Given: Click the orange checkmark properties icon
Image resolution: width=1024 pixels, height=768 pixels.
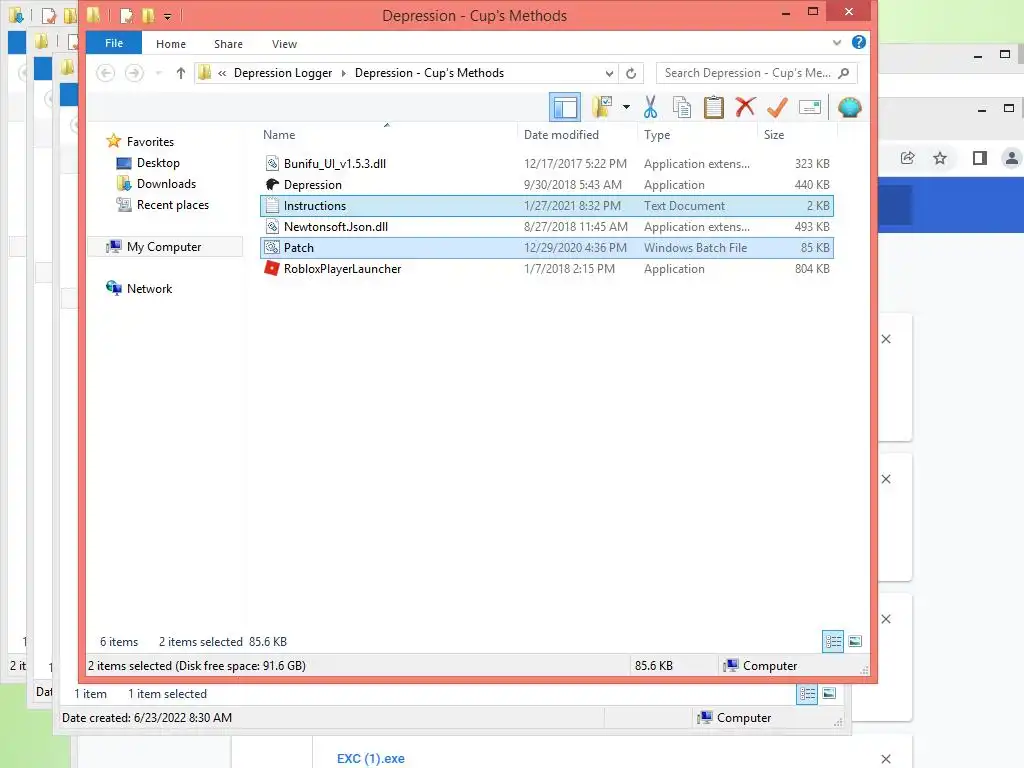Looking at the screenshot, I should 777,107.
